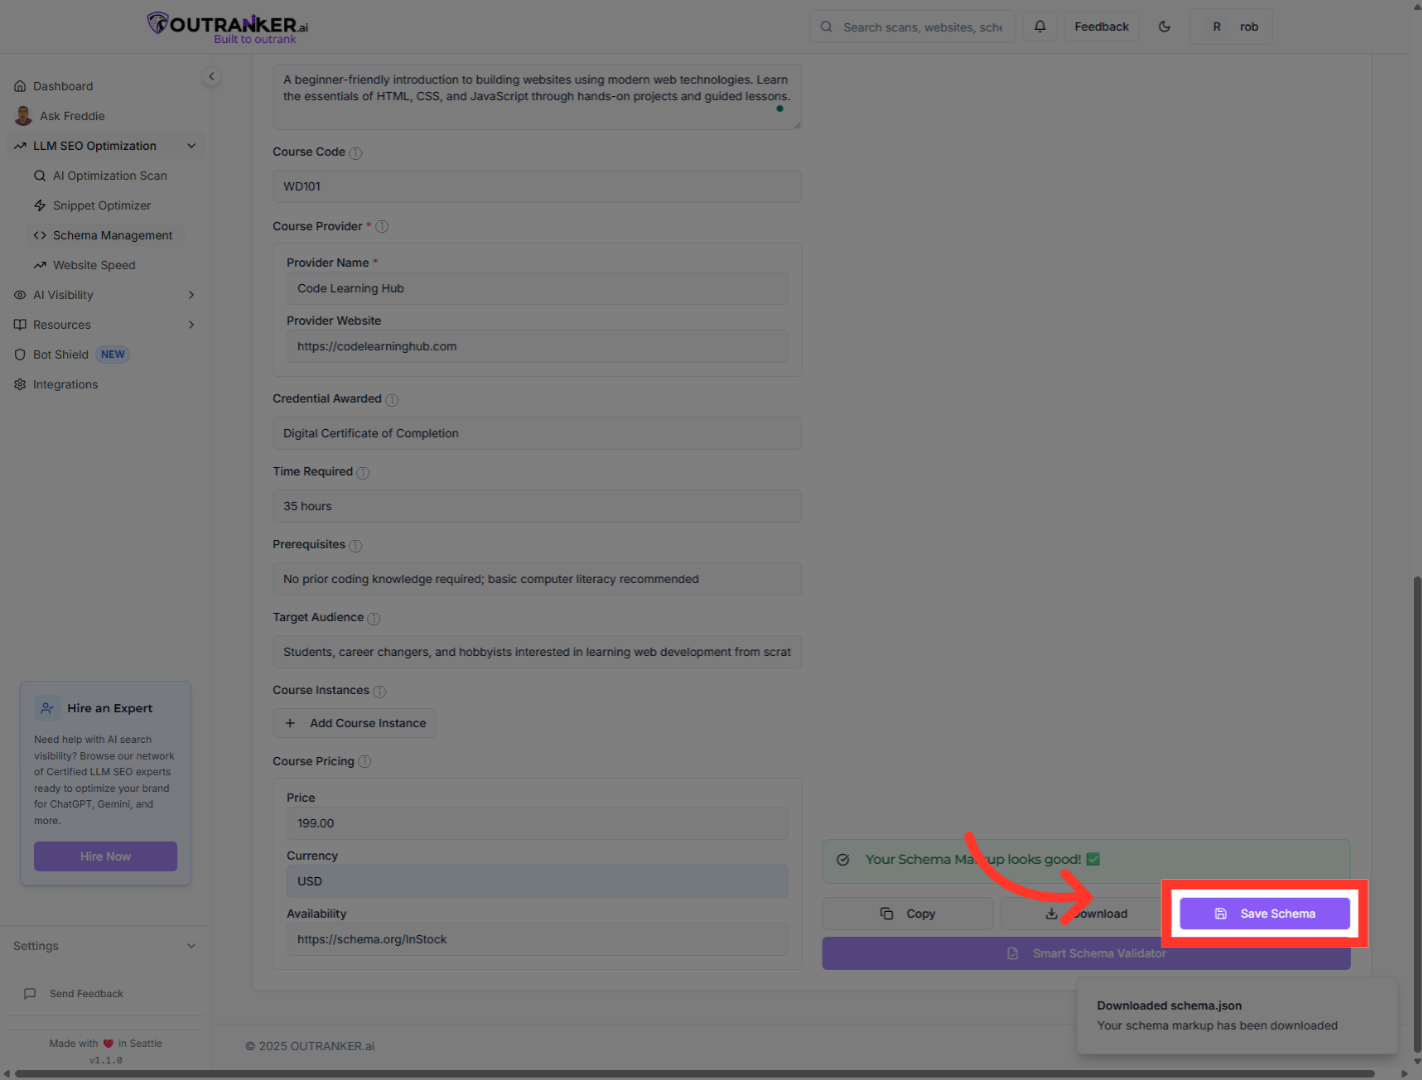Screen dimensions: 1422x1080
Task: Click the Hire Now button
Action: click(x=105, y=856)
